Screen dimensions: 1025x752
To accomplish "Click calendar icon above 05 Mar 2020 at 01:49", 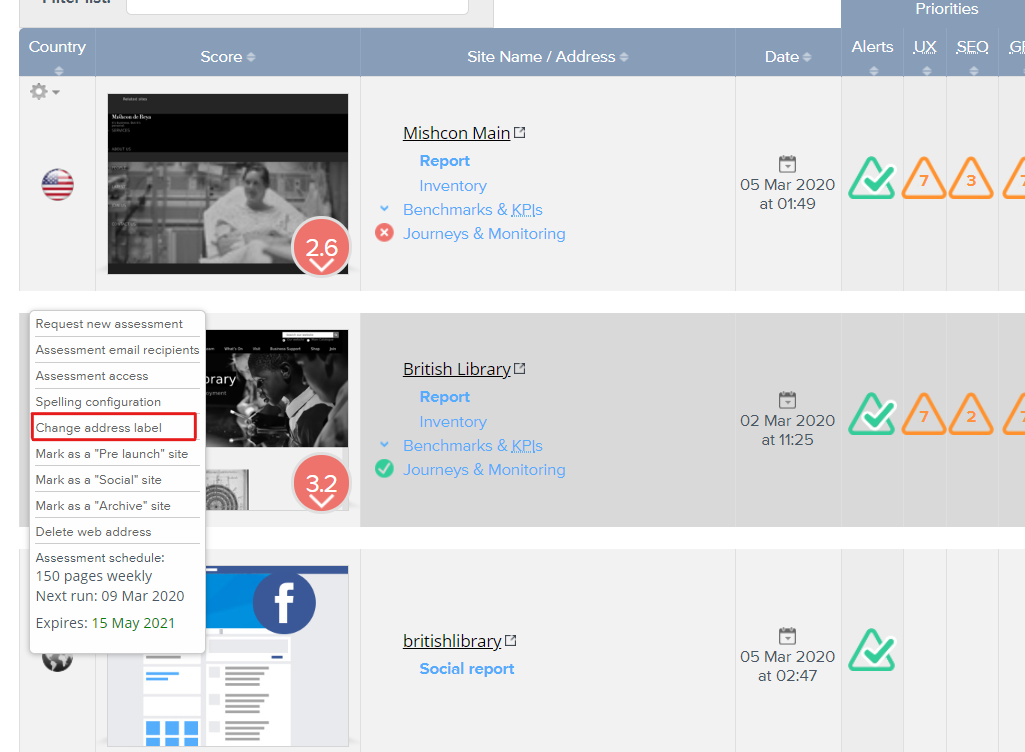I will click(787, 163).
